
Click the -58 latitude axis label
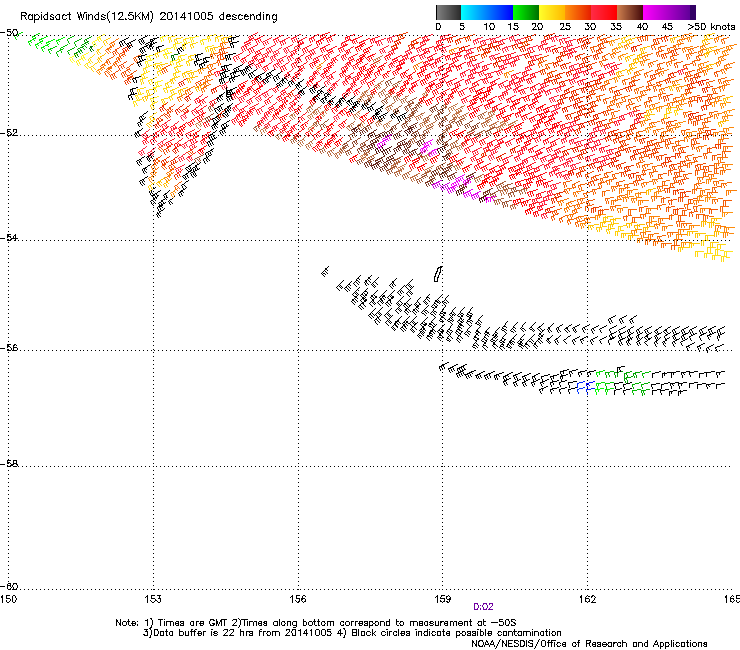pyautogui.click(x=9, y=464)
